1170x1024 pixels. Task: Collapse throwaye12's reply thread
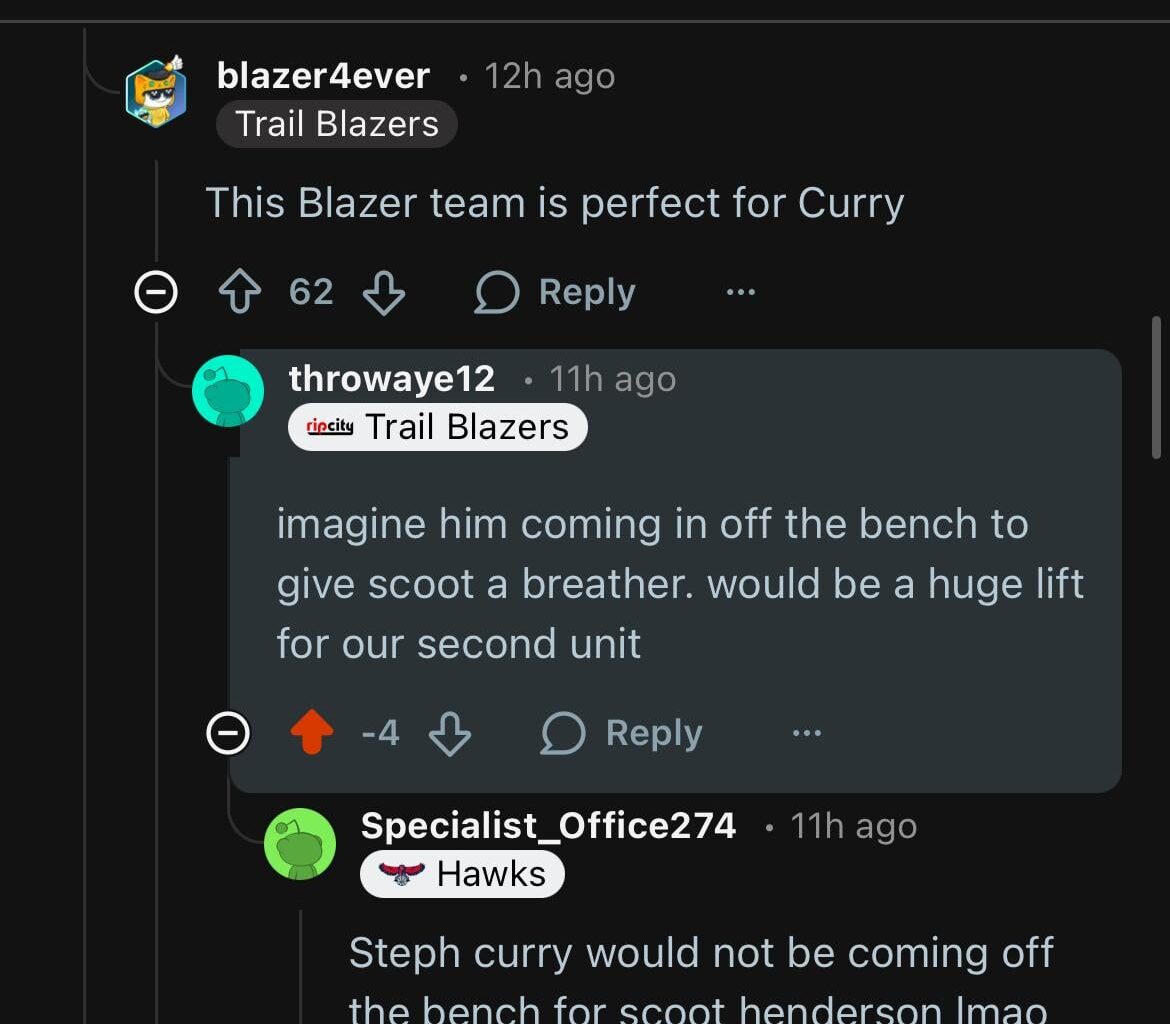tap(229, 732)
